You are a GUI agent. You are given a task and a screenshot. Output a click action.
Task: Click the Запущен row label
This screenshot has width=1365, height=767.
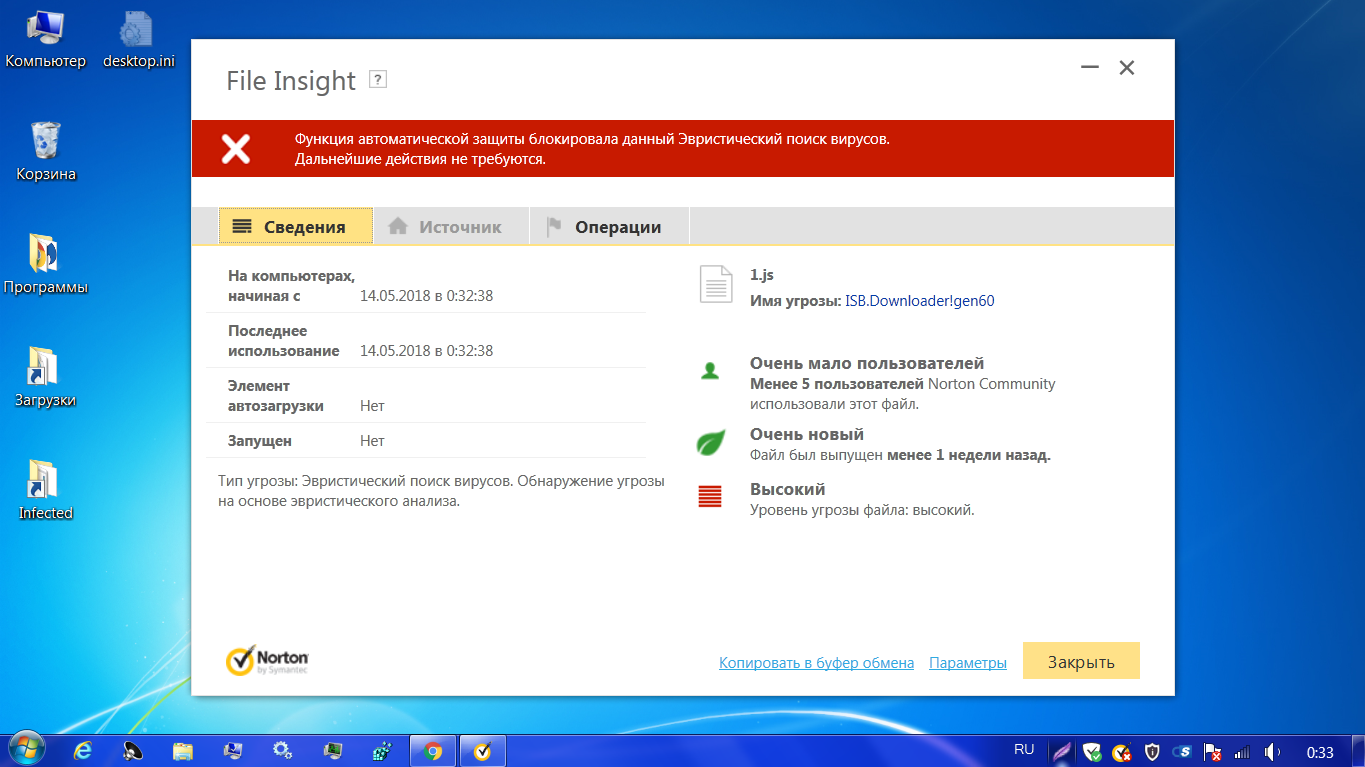260,441
